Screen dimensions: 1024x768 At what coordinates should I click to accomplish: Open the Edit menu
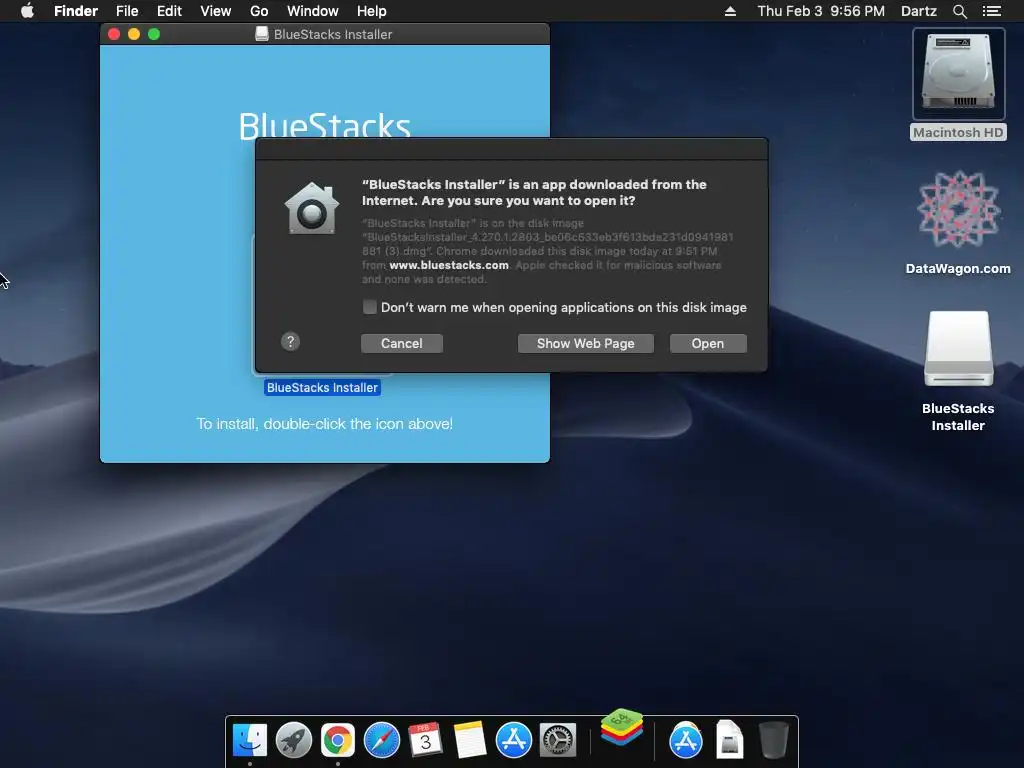tap(169, 11)
